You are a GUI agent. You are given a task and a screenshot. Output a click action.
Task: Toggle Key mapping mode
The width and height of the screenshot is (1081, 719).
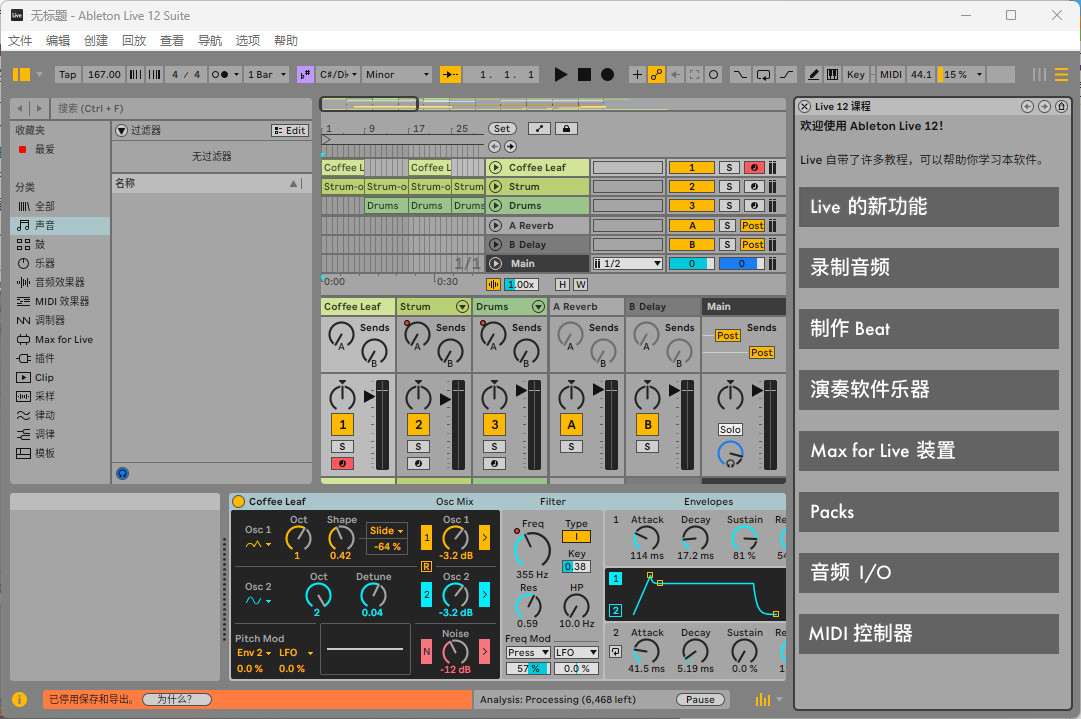tap(856, 74)
